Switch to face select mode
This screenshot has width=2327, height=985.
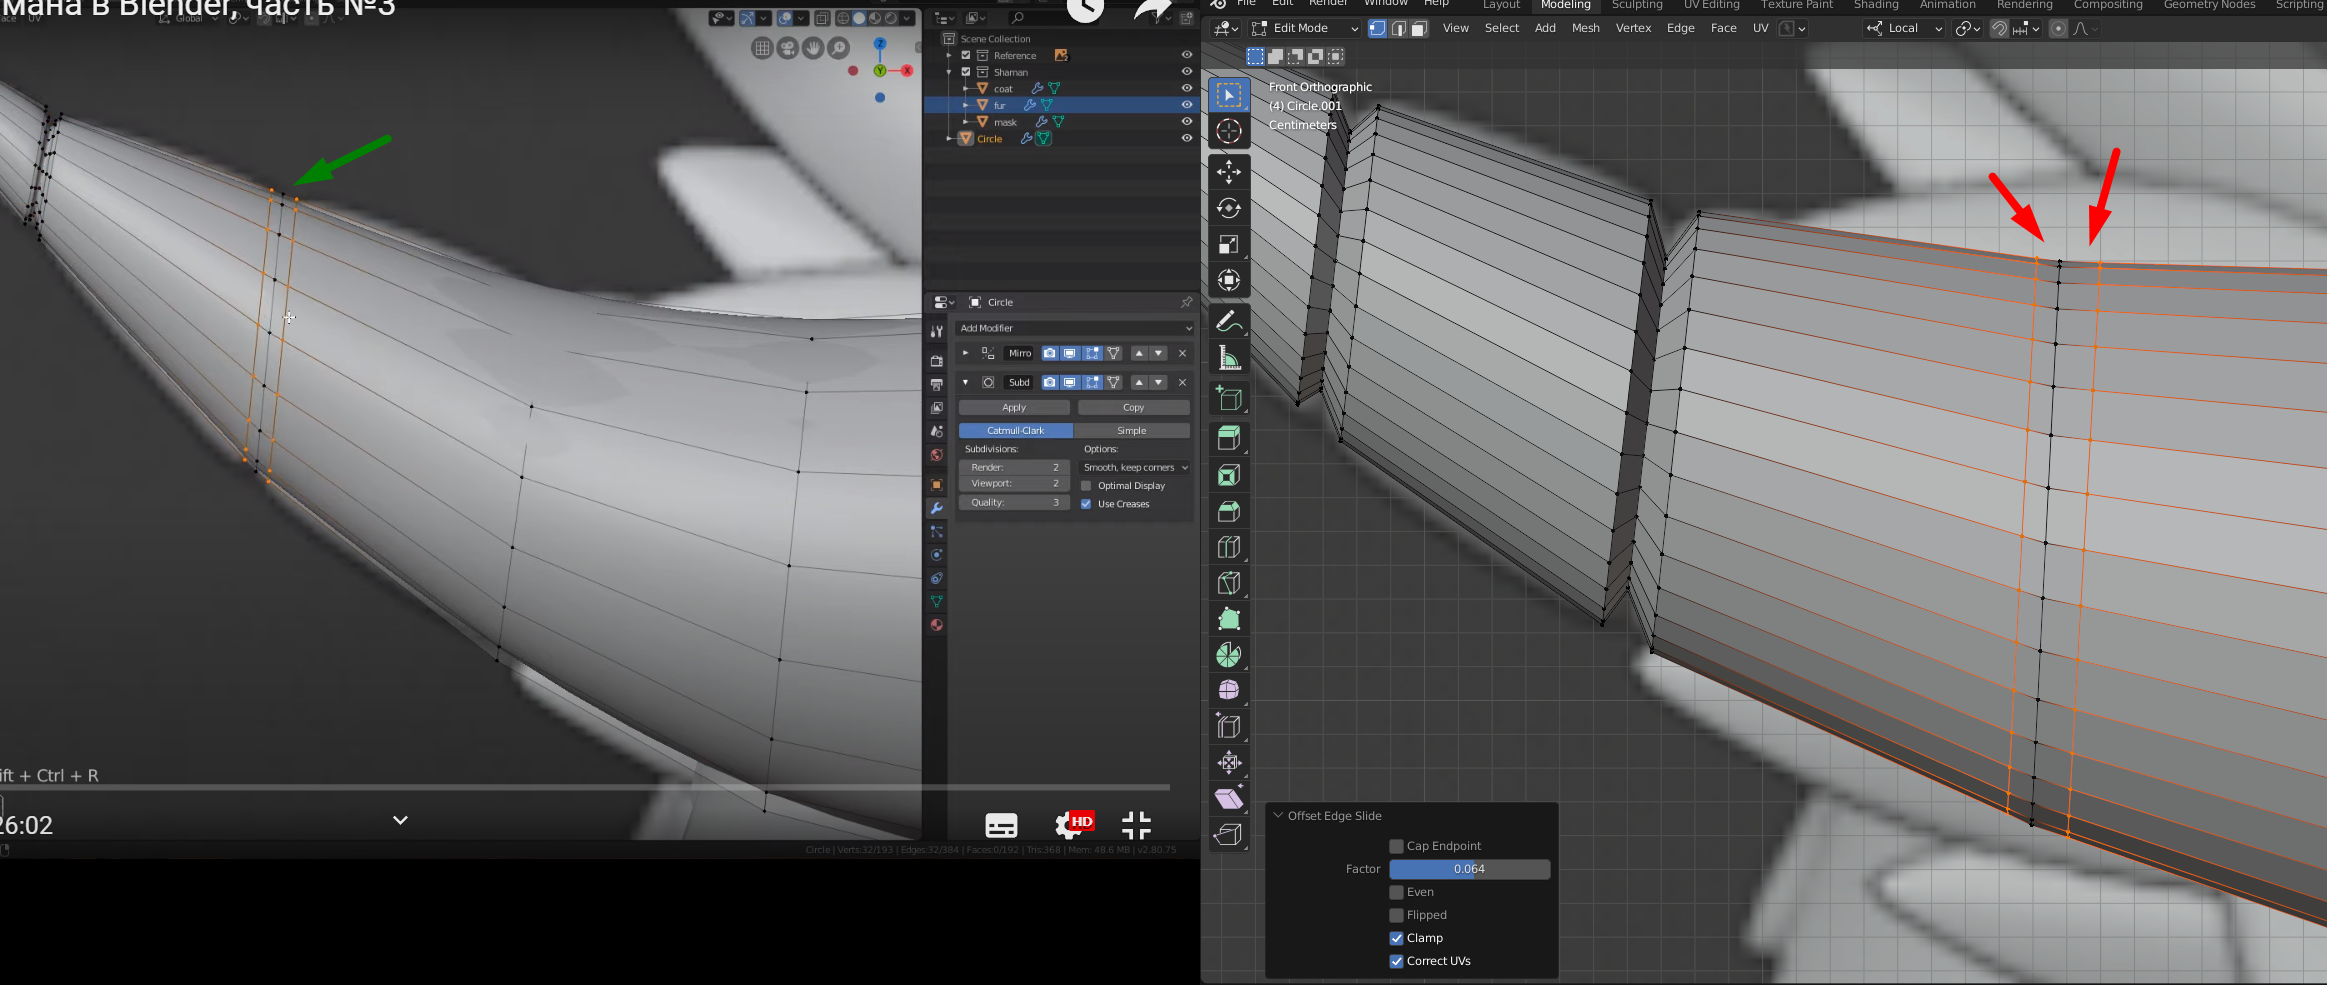point(1419,28)
